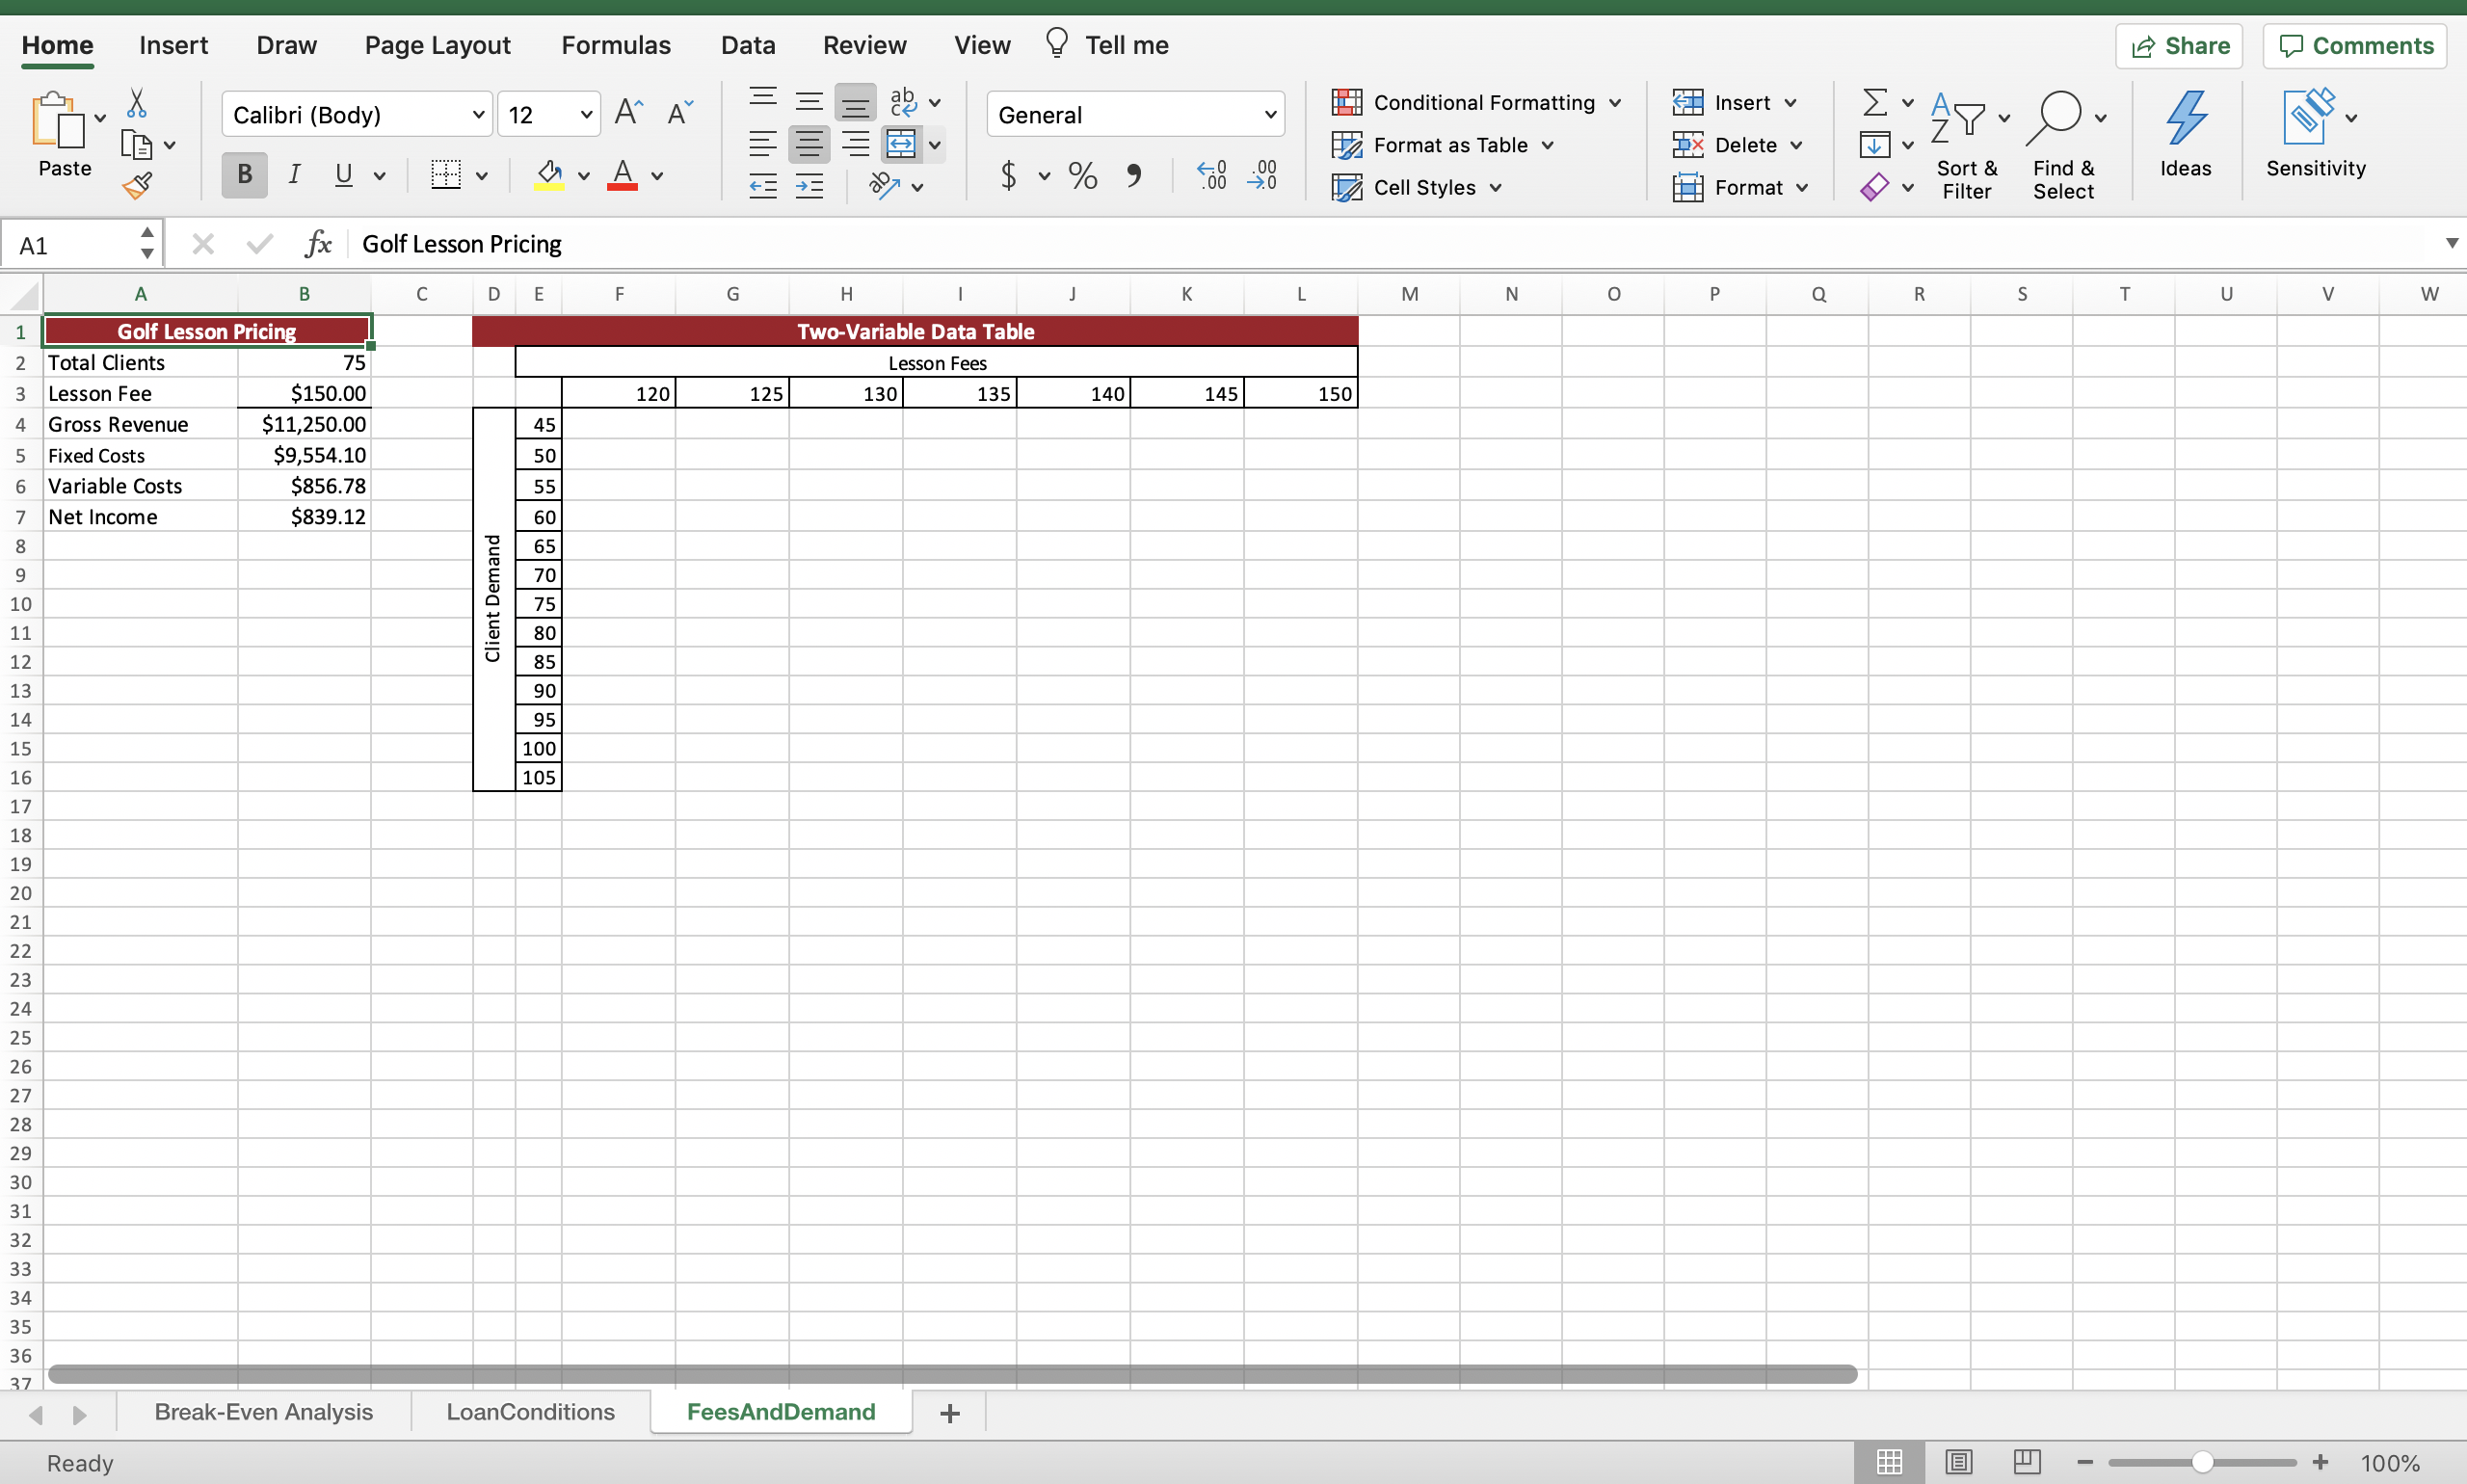Switch to Page Layout view in status bar

[x=1958, y=1463]
